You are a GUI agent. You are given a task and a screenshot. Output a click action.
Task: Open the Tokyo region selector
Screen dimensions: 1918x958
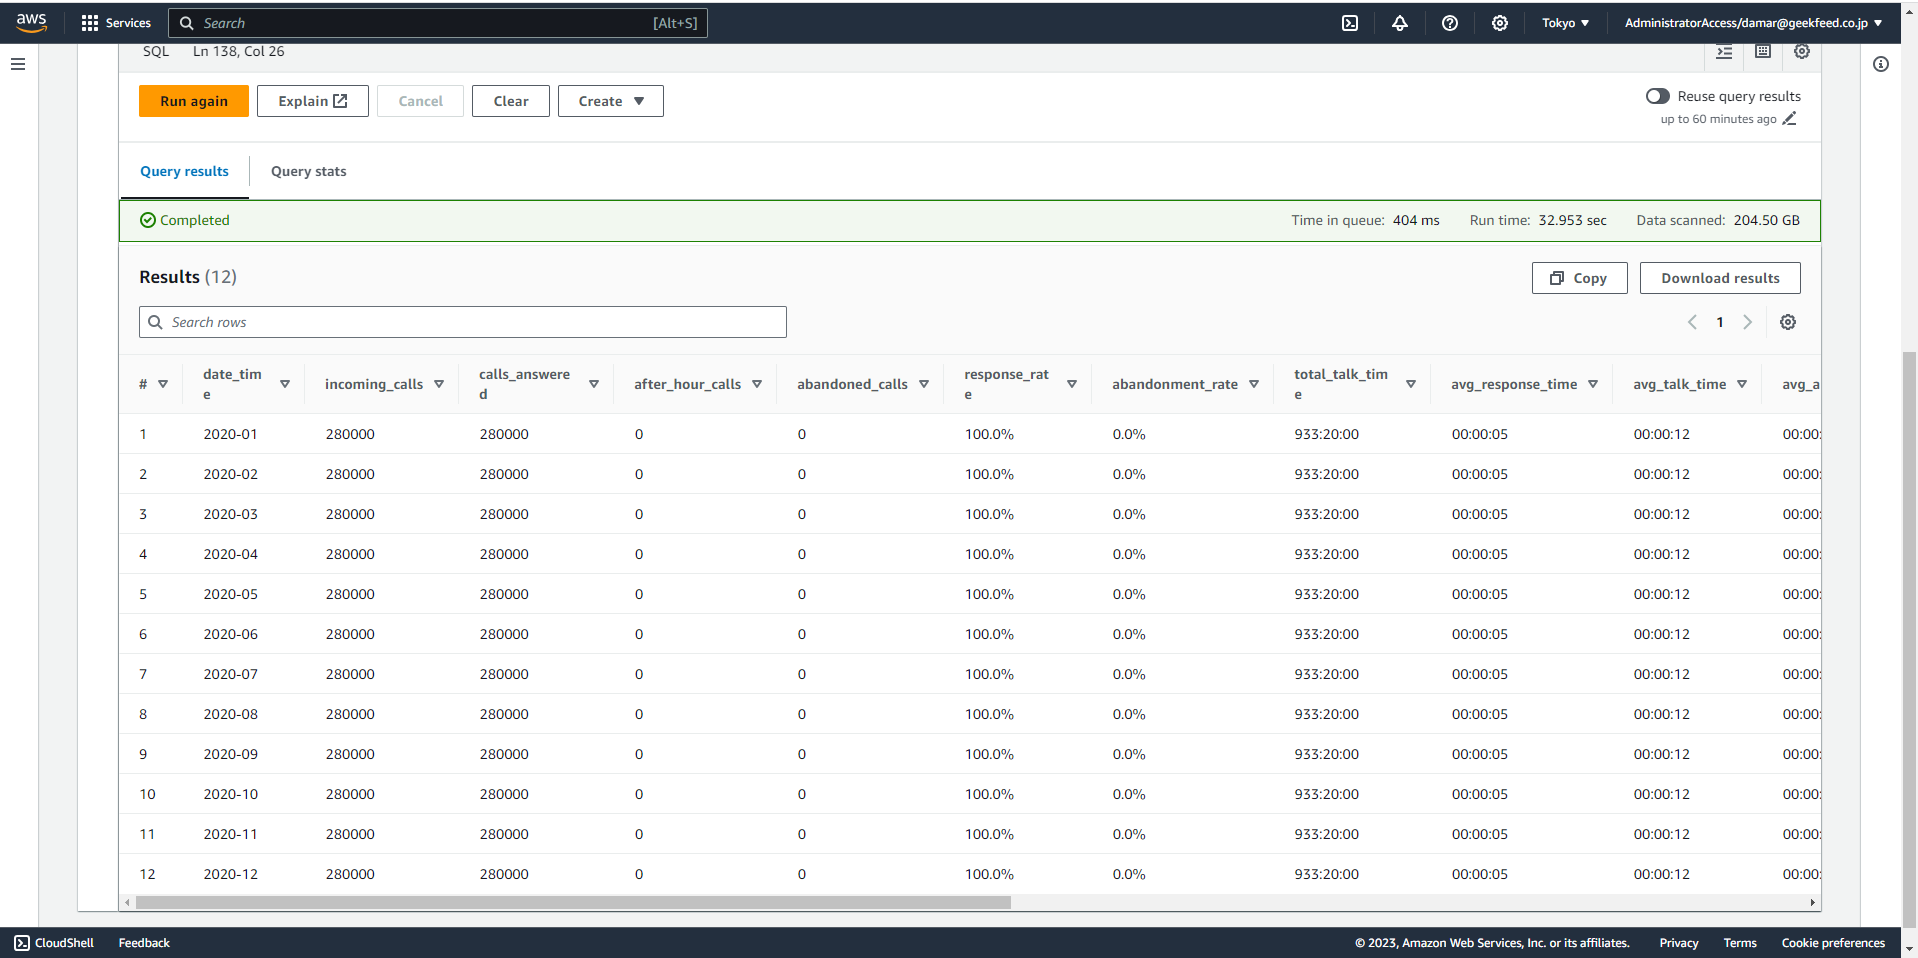(1564, 23)
